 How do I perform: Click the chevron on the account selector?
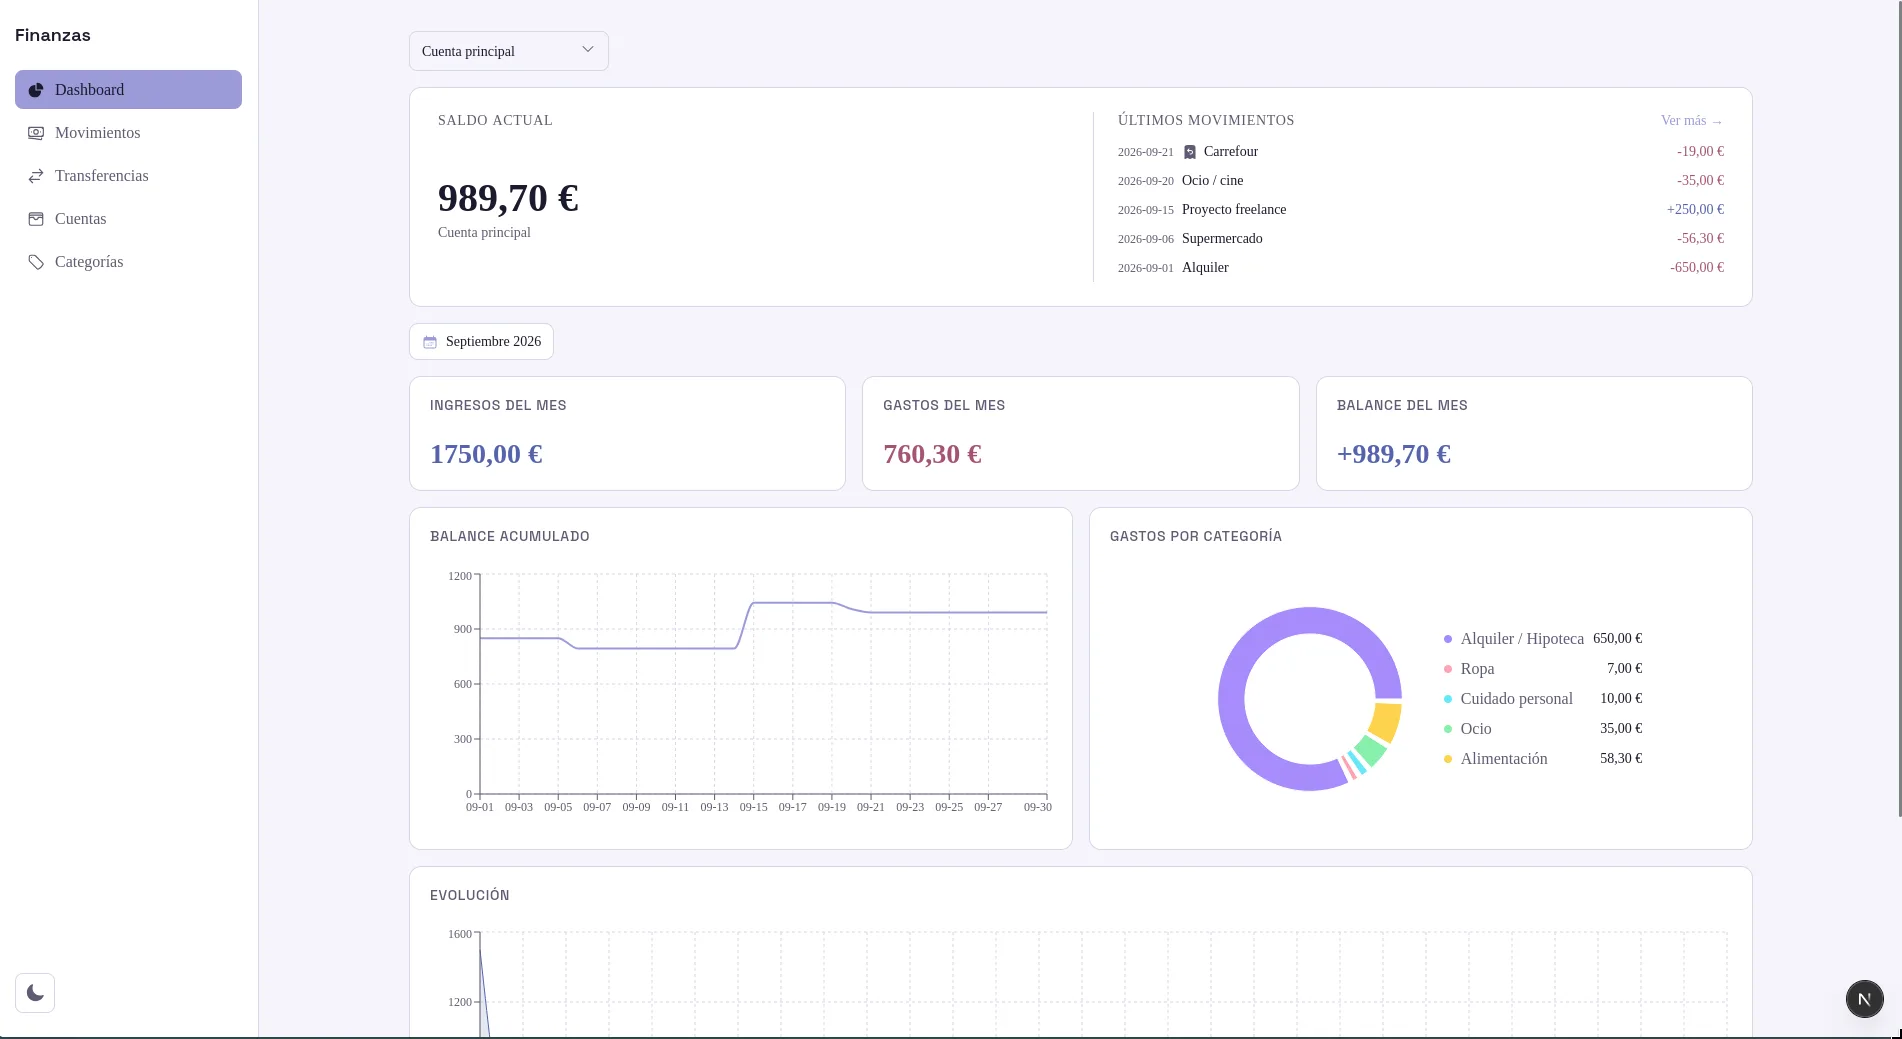(588, 50)
